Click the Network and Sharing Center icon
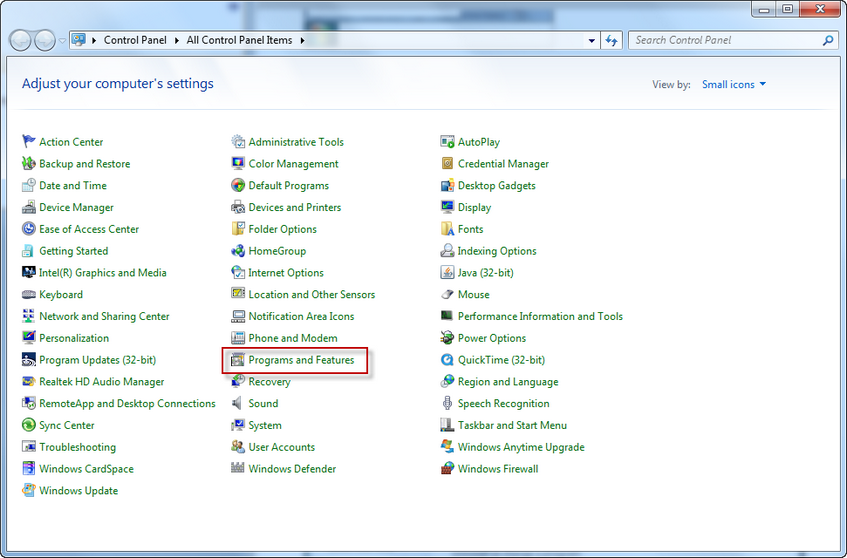Image resolution: width=847 pixels, height=558 pixels. point(29,316)
